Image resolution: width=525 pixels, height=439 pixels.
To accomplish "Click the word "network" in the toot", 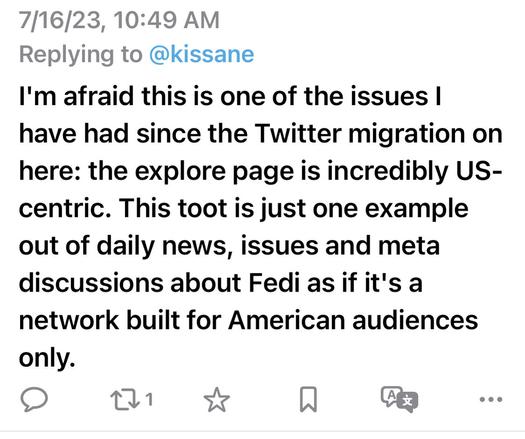I will tap(69, 320).
